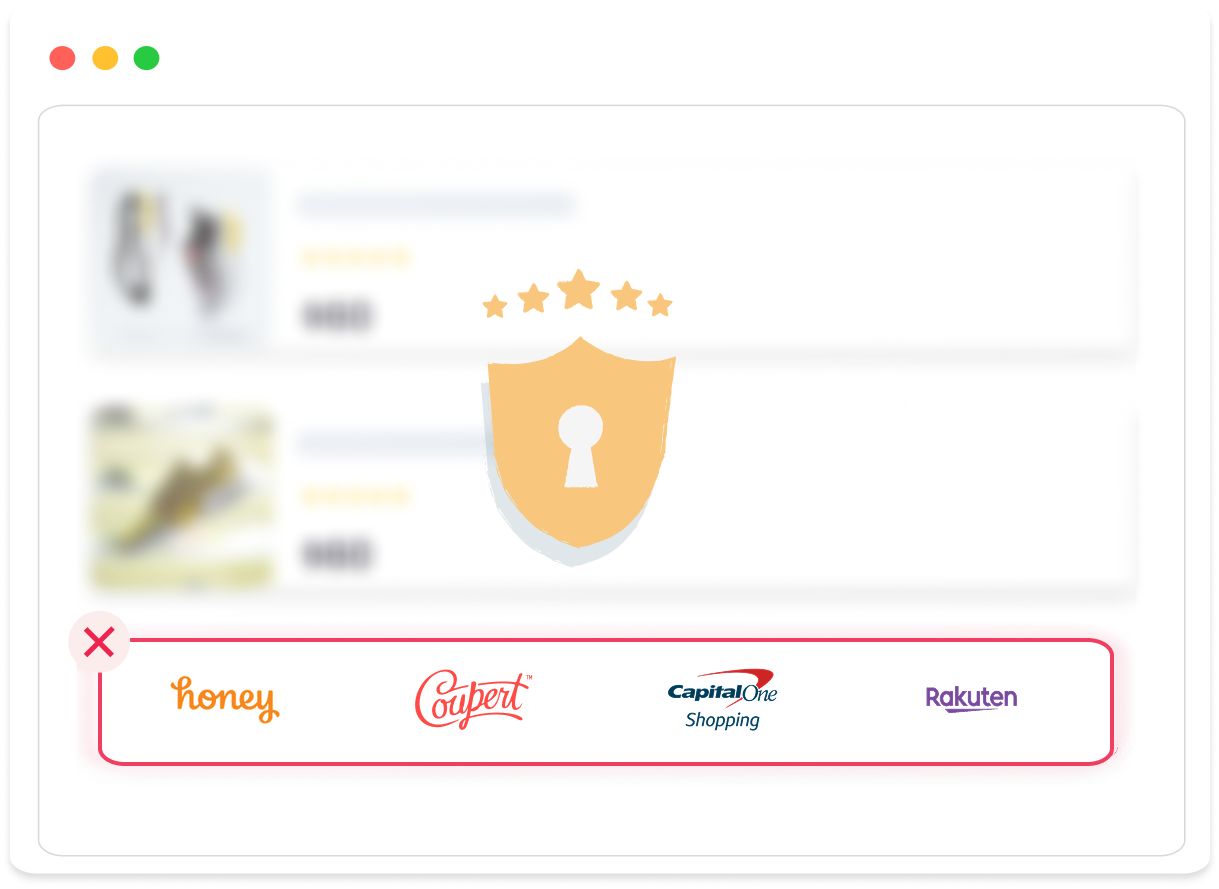Image resolution: width=1219 pixels, height=889 pixels.
Task: Click the honey logo
Action: pyautogui.click(x=225, y=698)
